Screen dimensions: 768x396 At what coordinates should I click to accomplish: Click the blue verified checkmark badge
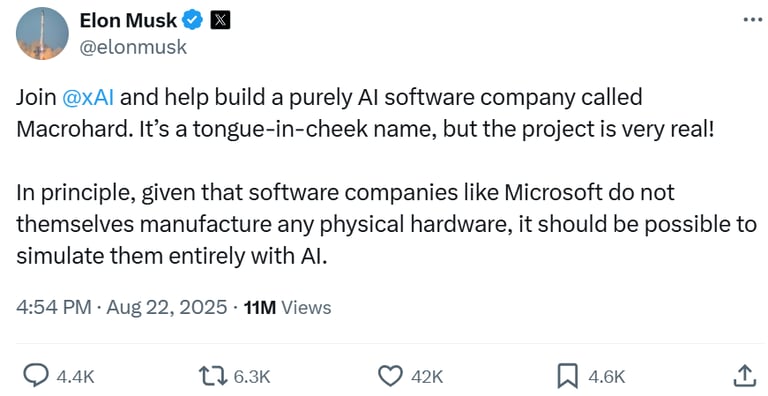(193, 21)
